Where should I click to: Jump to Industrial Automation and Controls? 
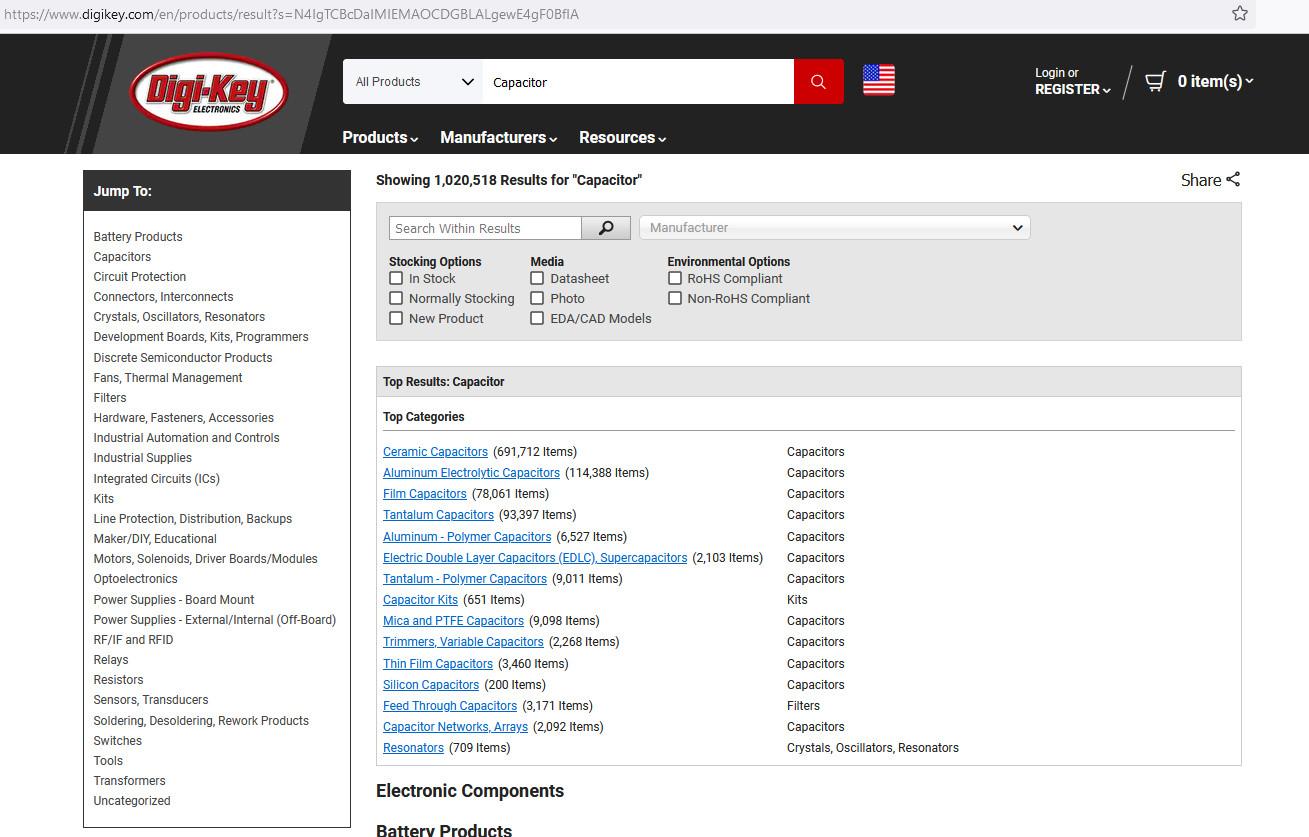tap(186, 438)
